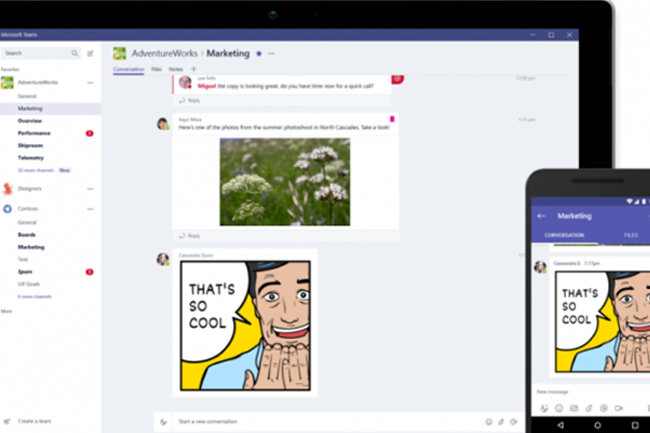Expand 6 more channels under Contoso
The height and width of the screenshot is (433, 650).
tap(34, 296)
